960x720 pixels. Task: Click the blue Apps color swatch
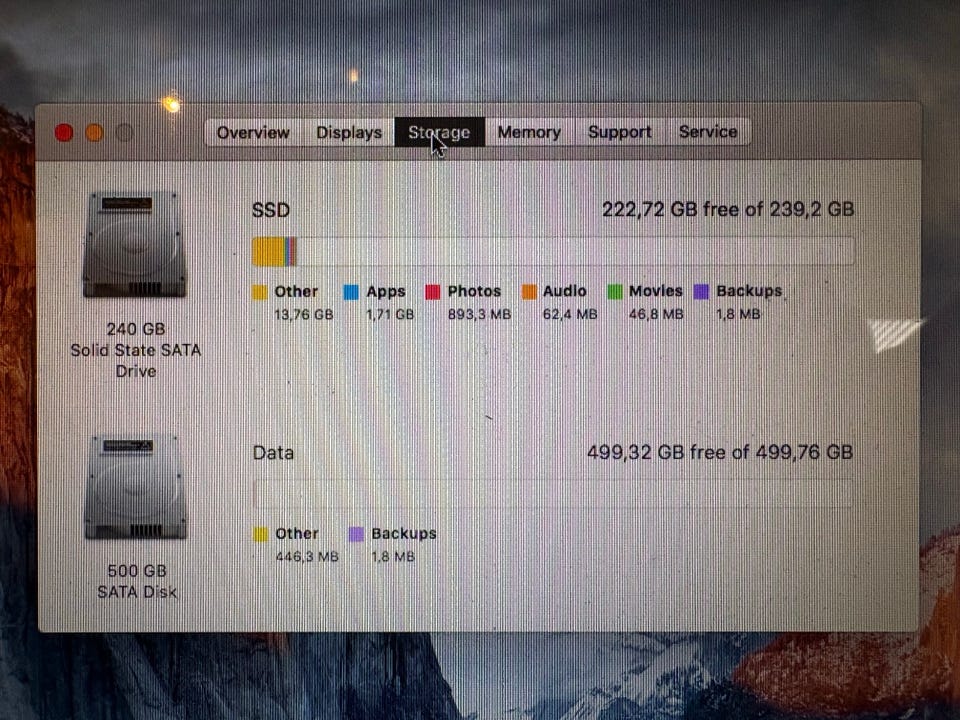pos(351,292)
